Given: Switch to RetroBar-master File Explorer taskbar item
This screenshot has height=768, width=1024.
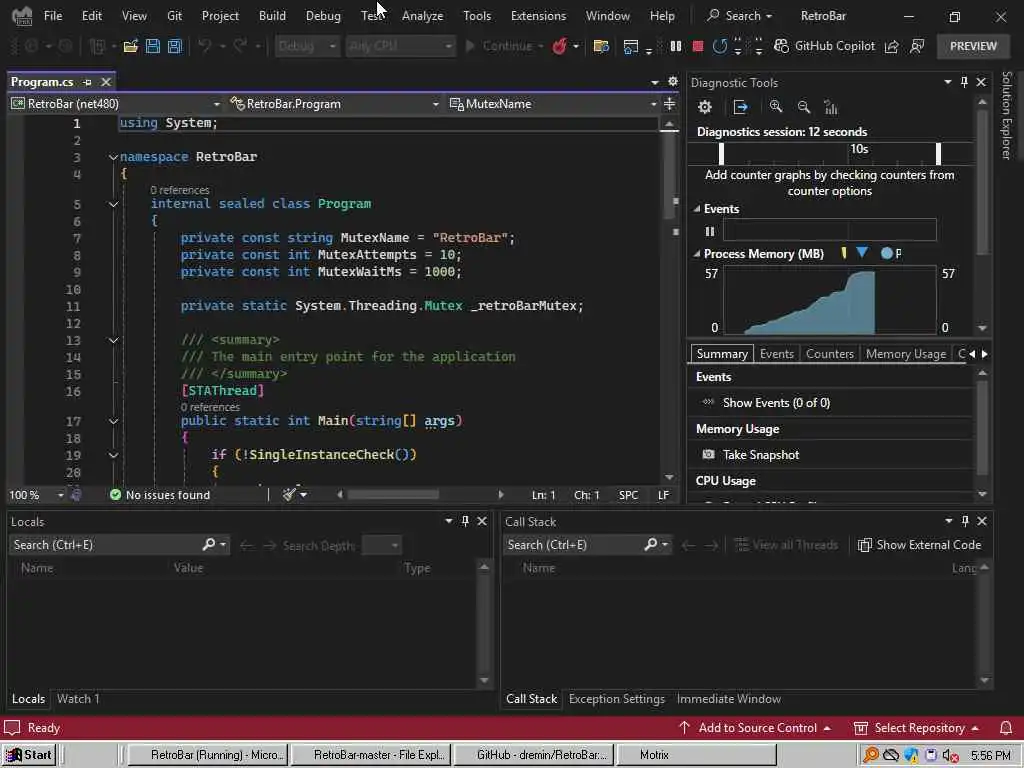Looking at the screenshot, I should click(x=372, y=755).
